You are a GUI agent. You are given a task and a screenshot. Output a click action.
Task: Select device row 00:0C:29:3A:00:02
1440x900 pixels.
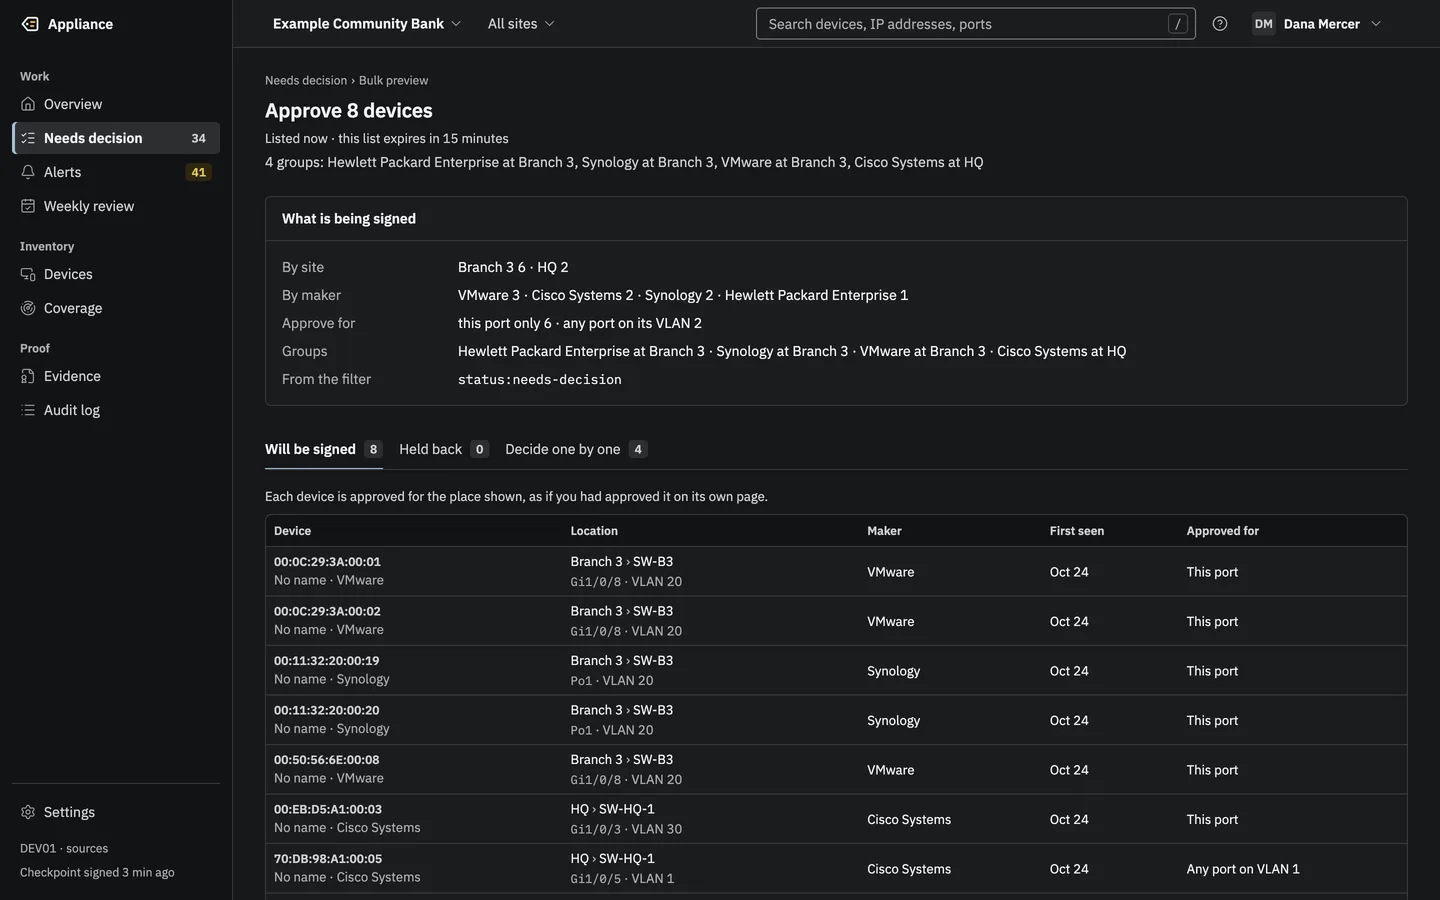click(836, 621)
